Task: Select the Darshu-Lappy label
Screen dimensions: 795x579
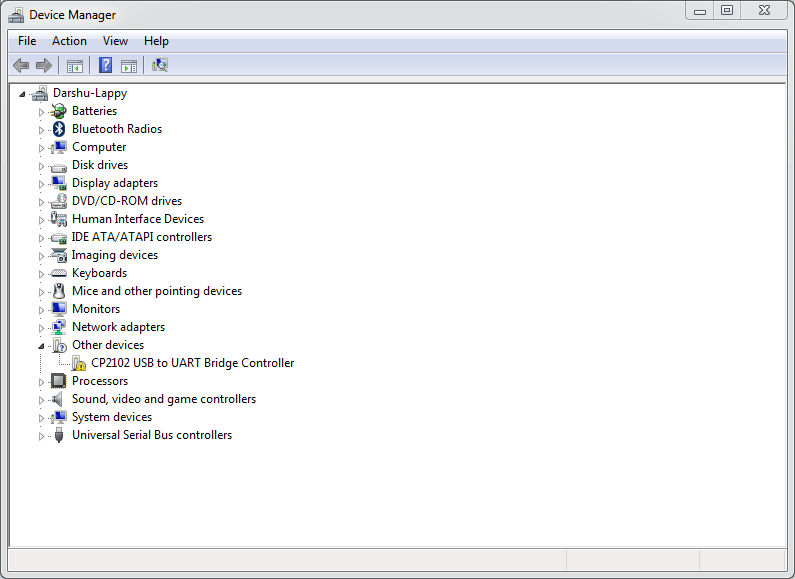Action: (90, 93)
